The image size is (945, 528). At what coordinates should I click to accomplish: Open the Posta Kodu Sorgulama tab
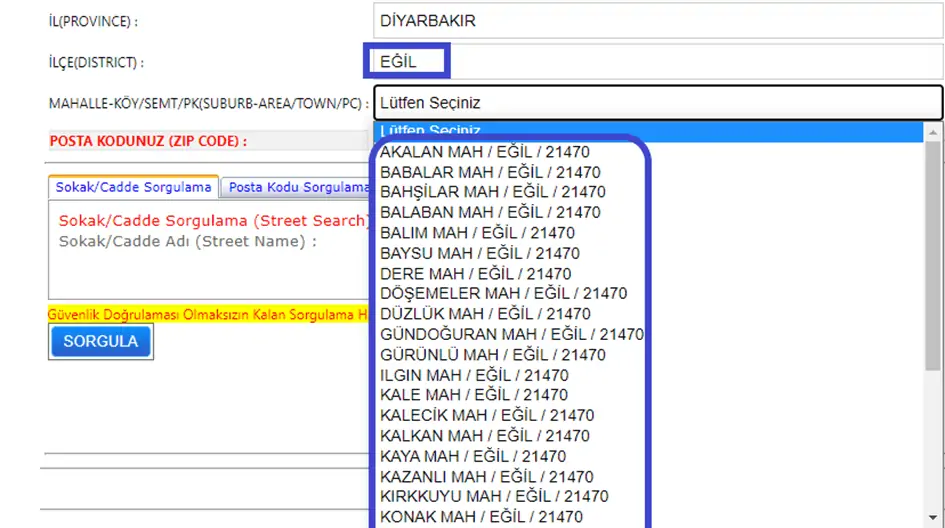(296, 187)
